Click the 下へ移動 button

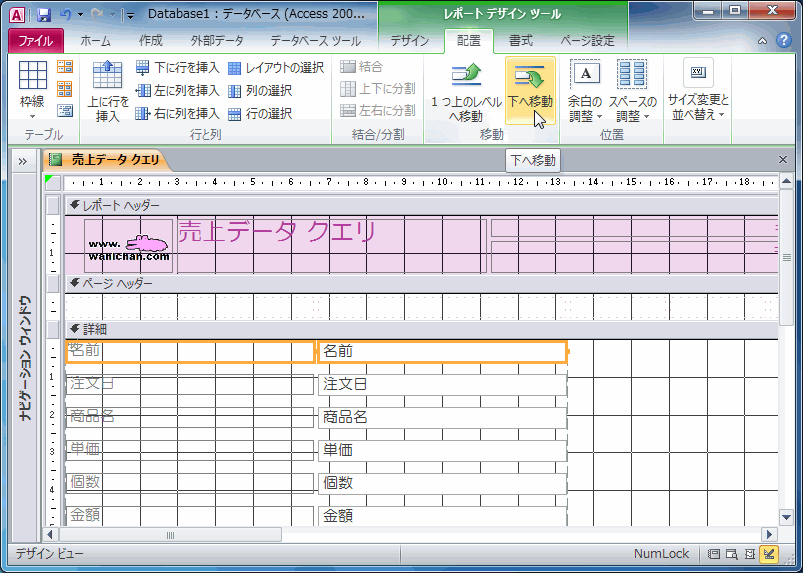pos(530,91)
